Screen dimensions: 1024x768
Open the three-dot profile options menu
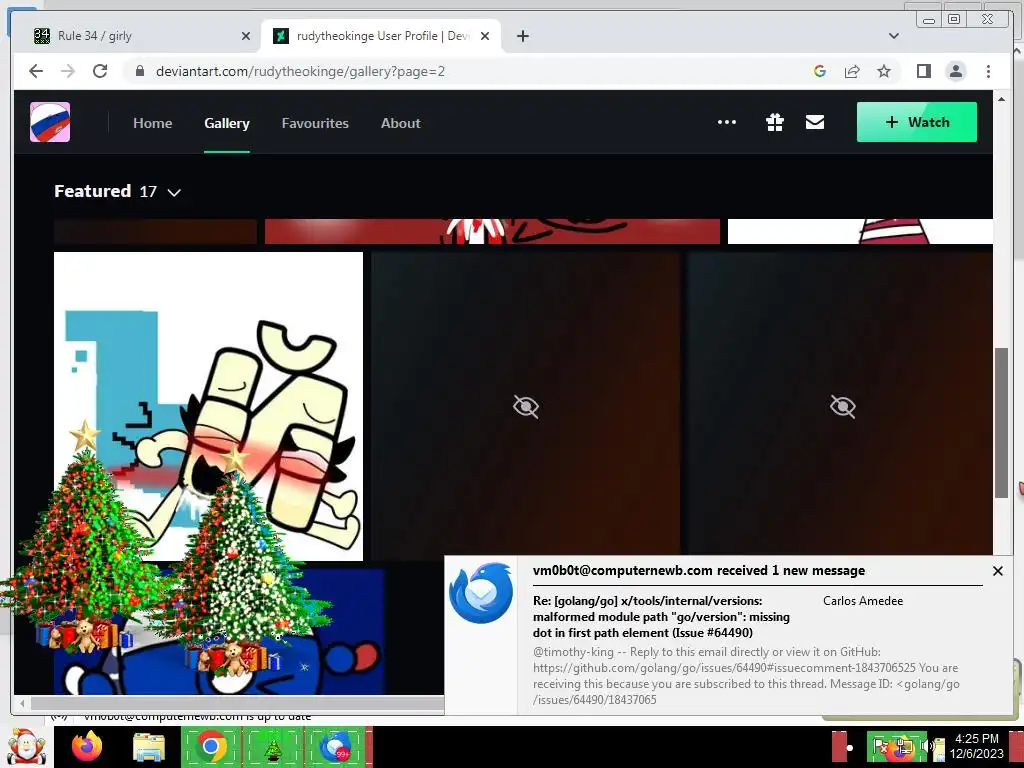pyautogui.click(x=727, y=122)
